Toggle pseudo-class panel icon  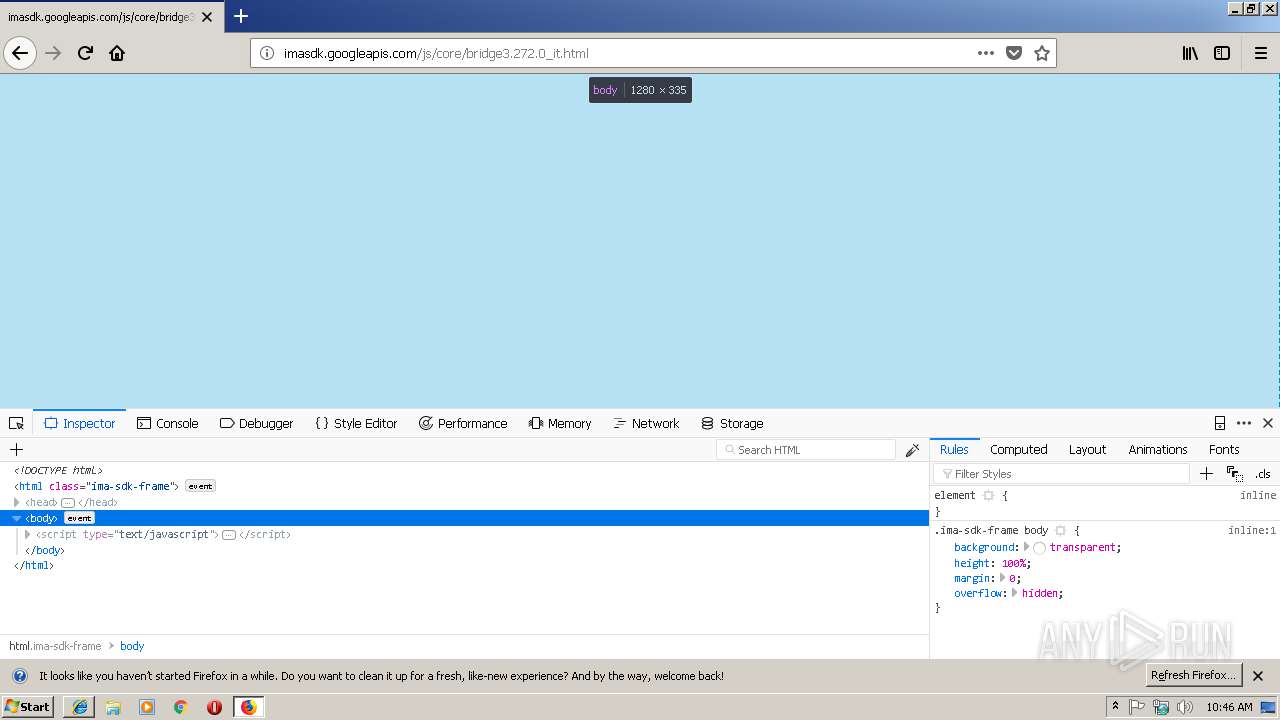pos(1235,474)
